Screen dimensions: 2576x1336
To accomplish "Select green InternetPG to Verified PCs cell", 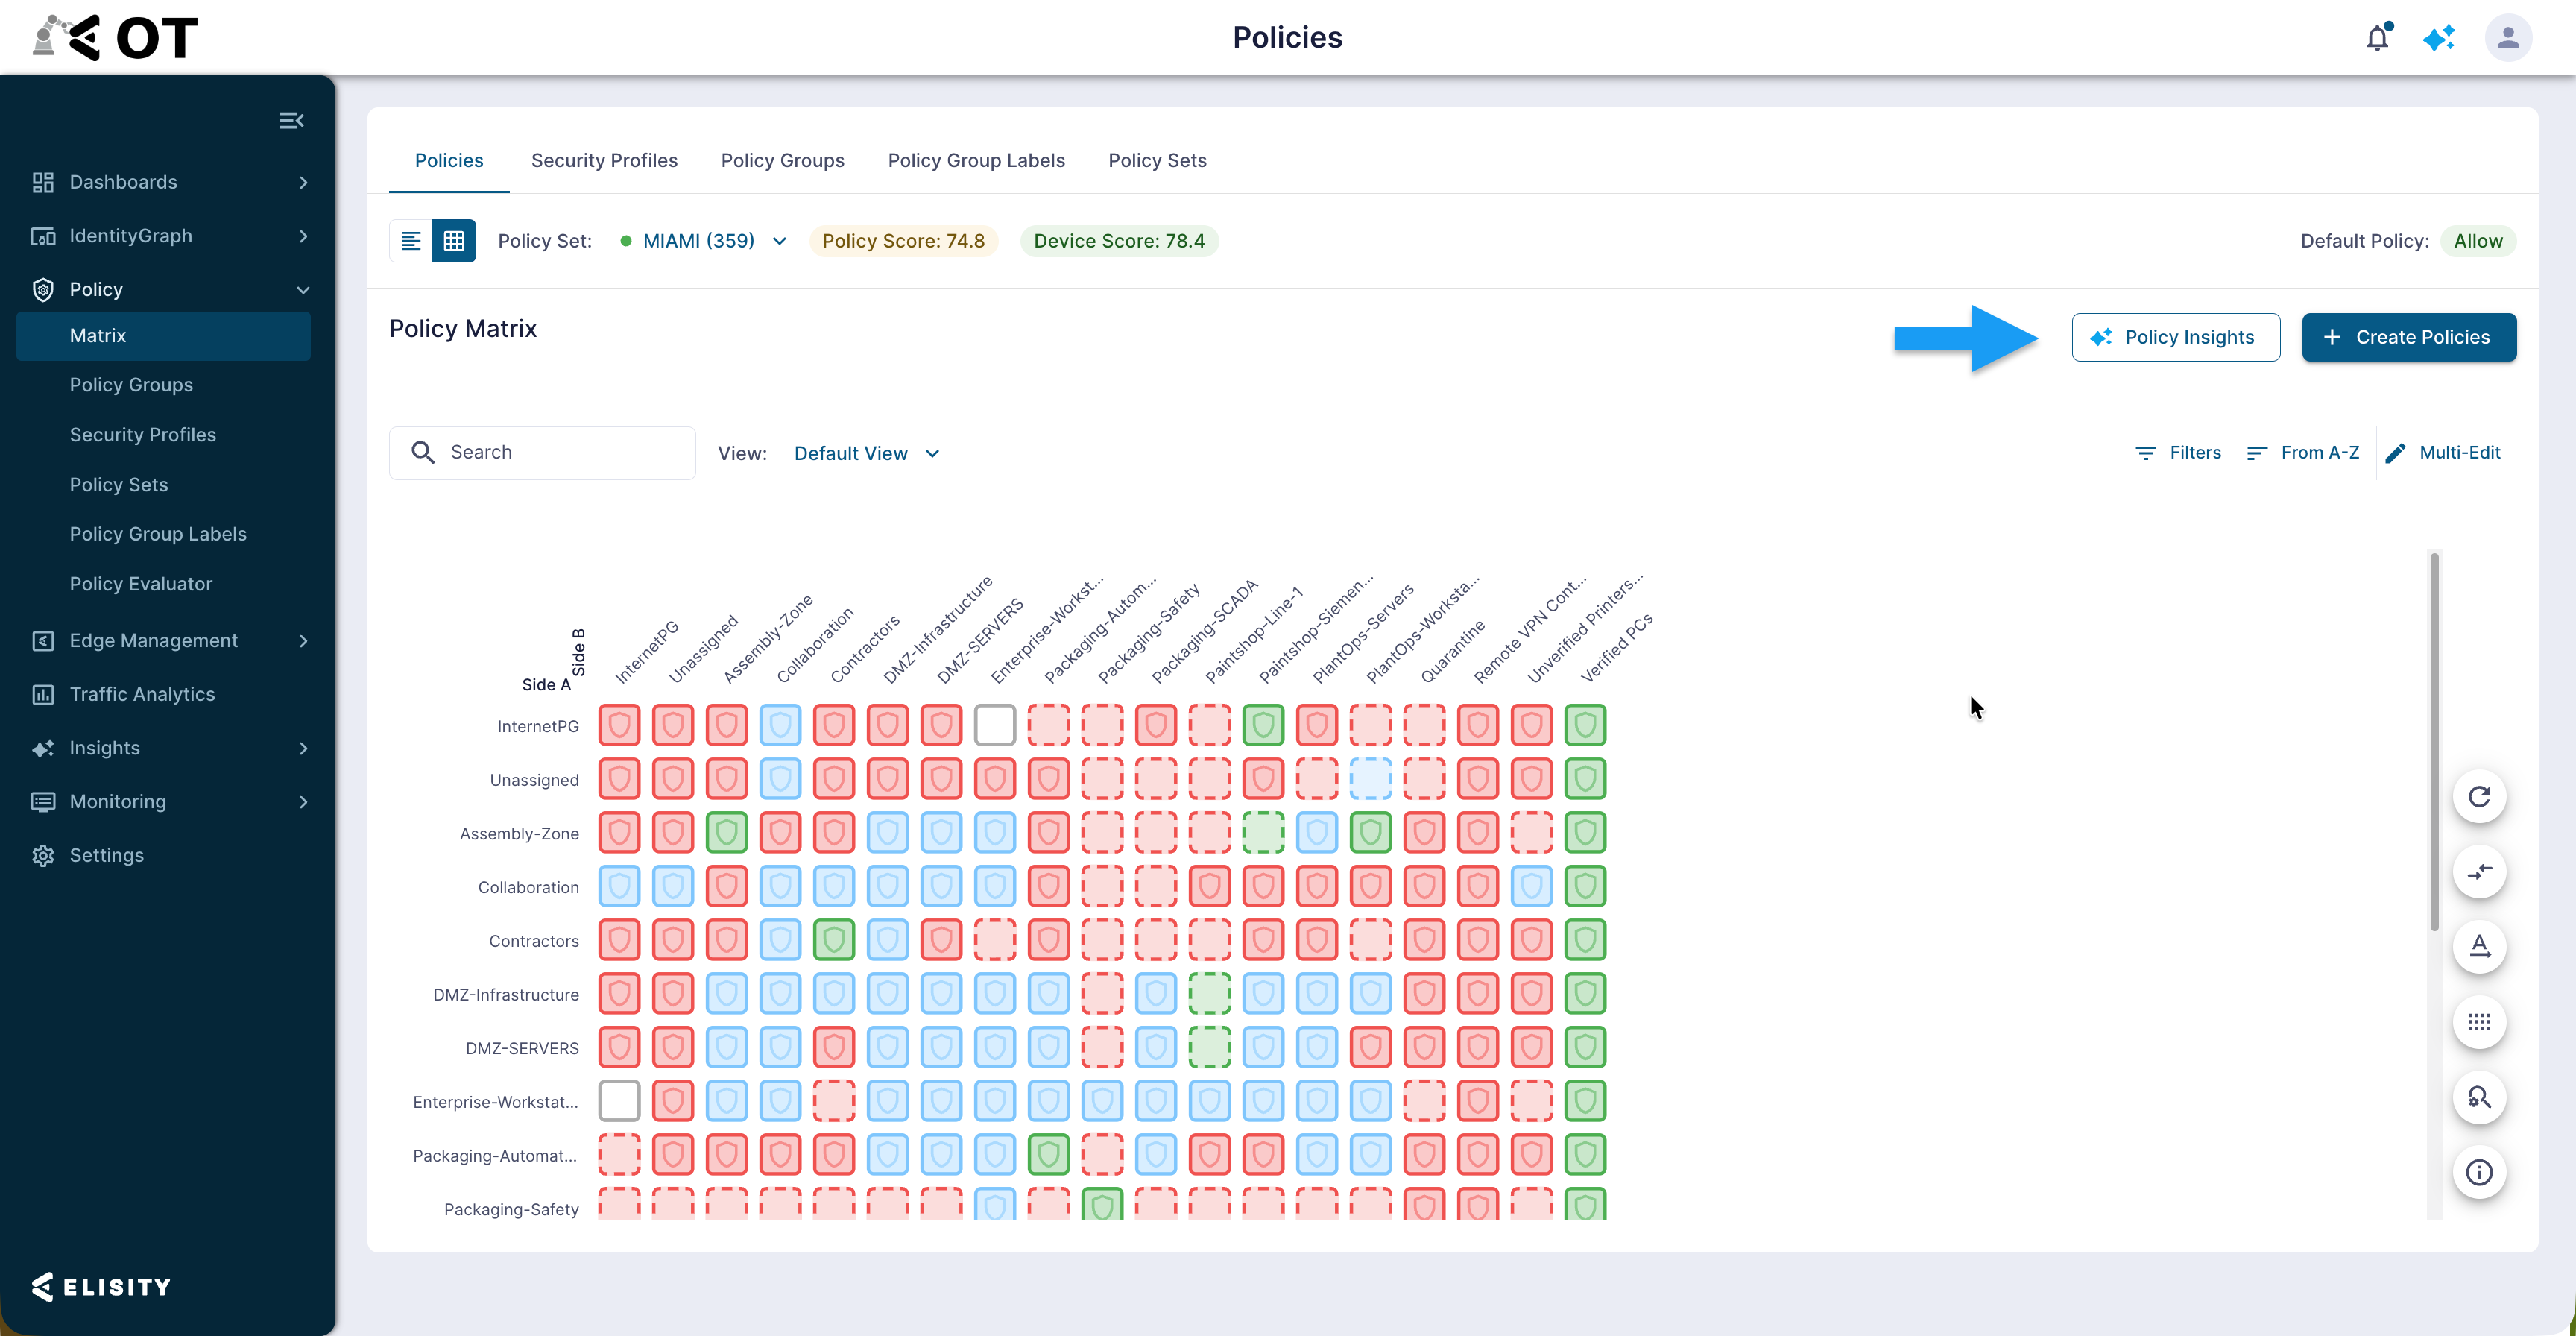I will (x=1585, y=725).
